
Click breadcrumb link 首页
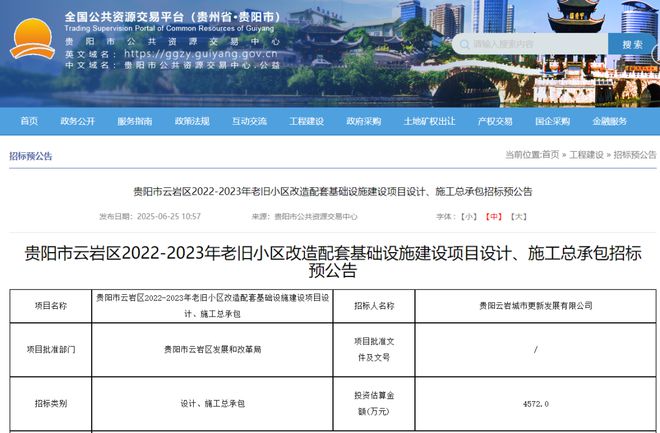coord(551,155)
